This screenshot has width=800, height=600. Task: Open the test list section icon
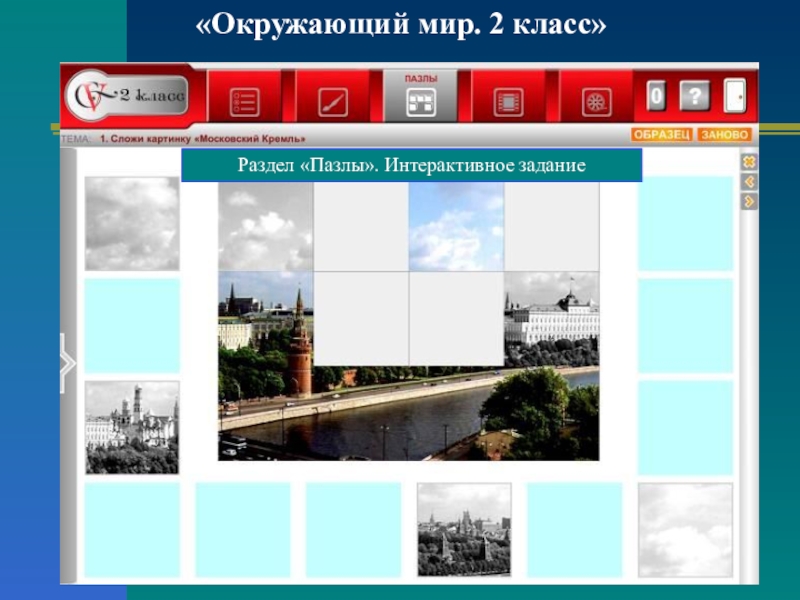[x=244, y=102]
